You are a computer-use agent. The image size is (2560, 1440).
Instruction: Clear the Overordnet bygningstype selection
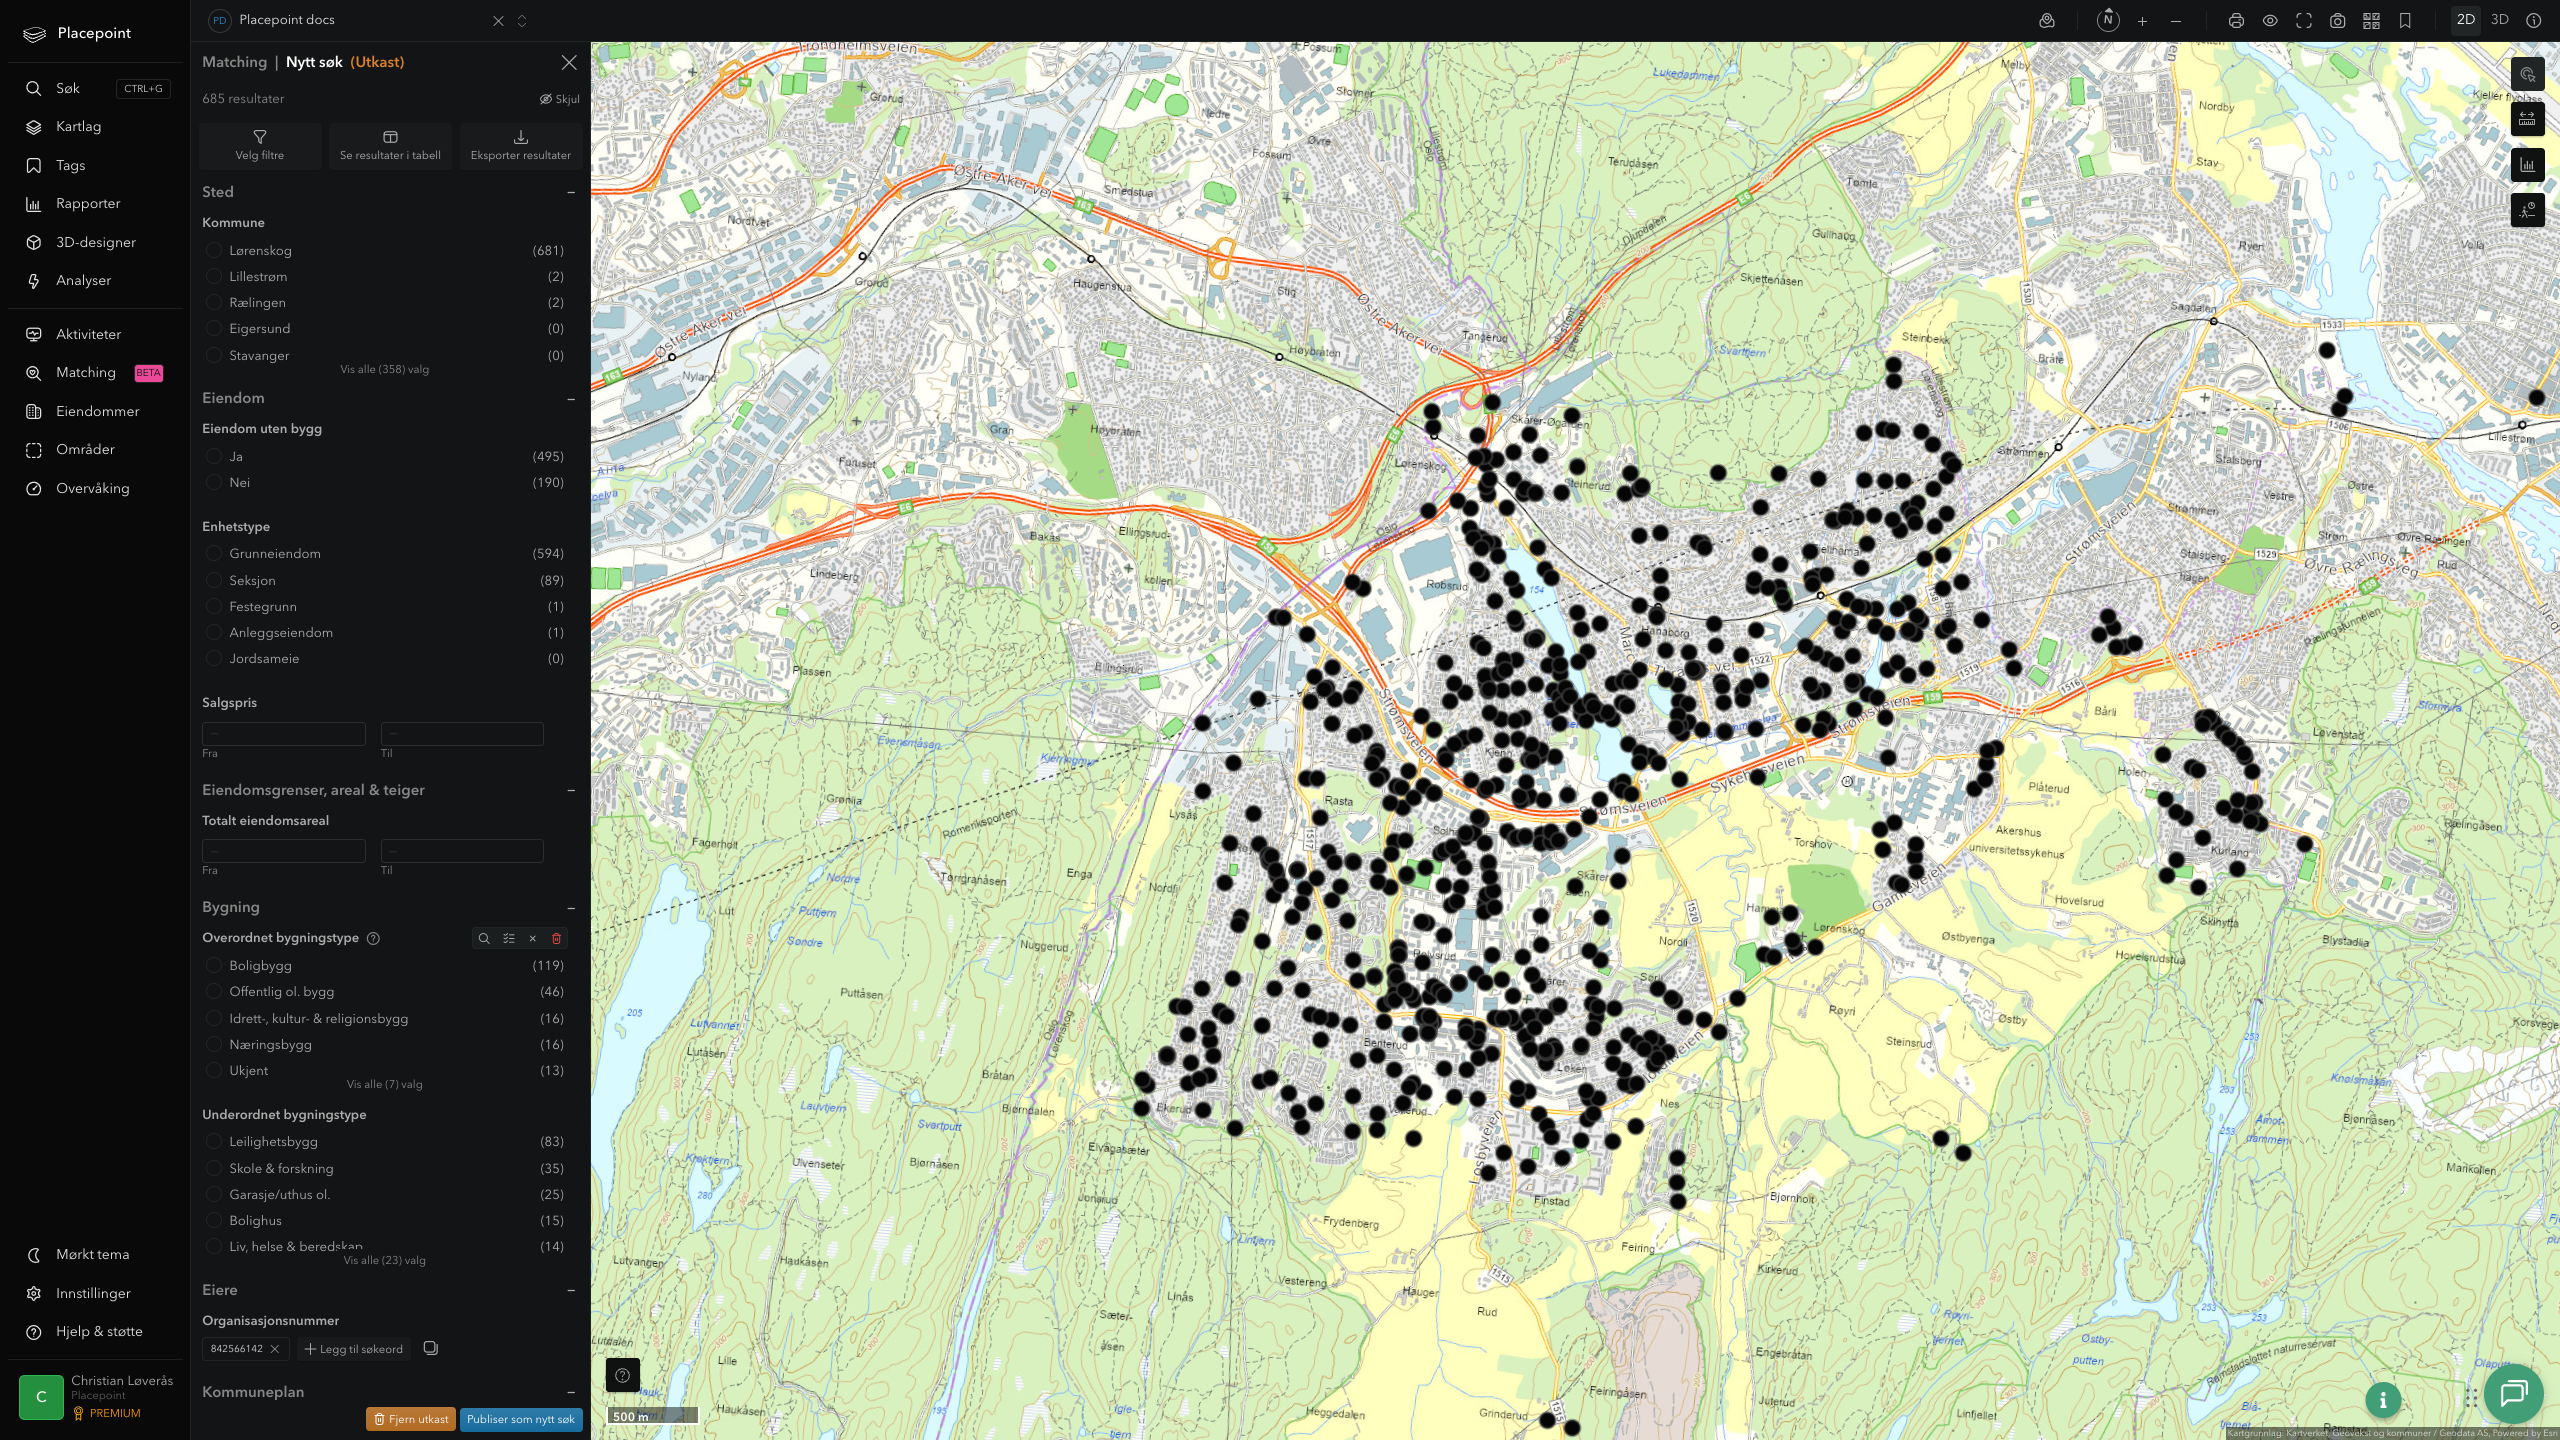[x=533, y=938]
